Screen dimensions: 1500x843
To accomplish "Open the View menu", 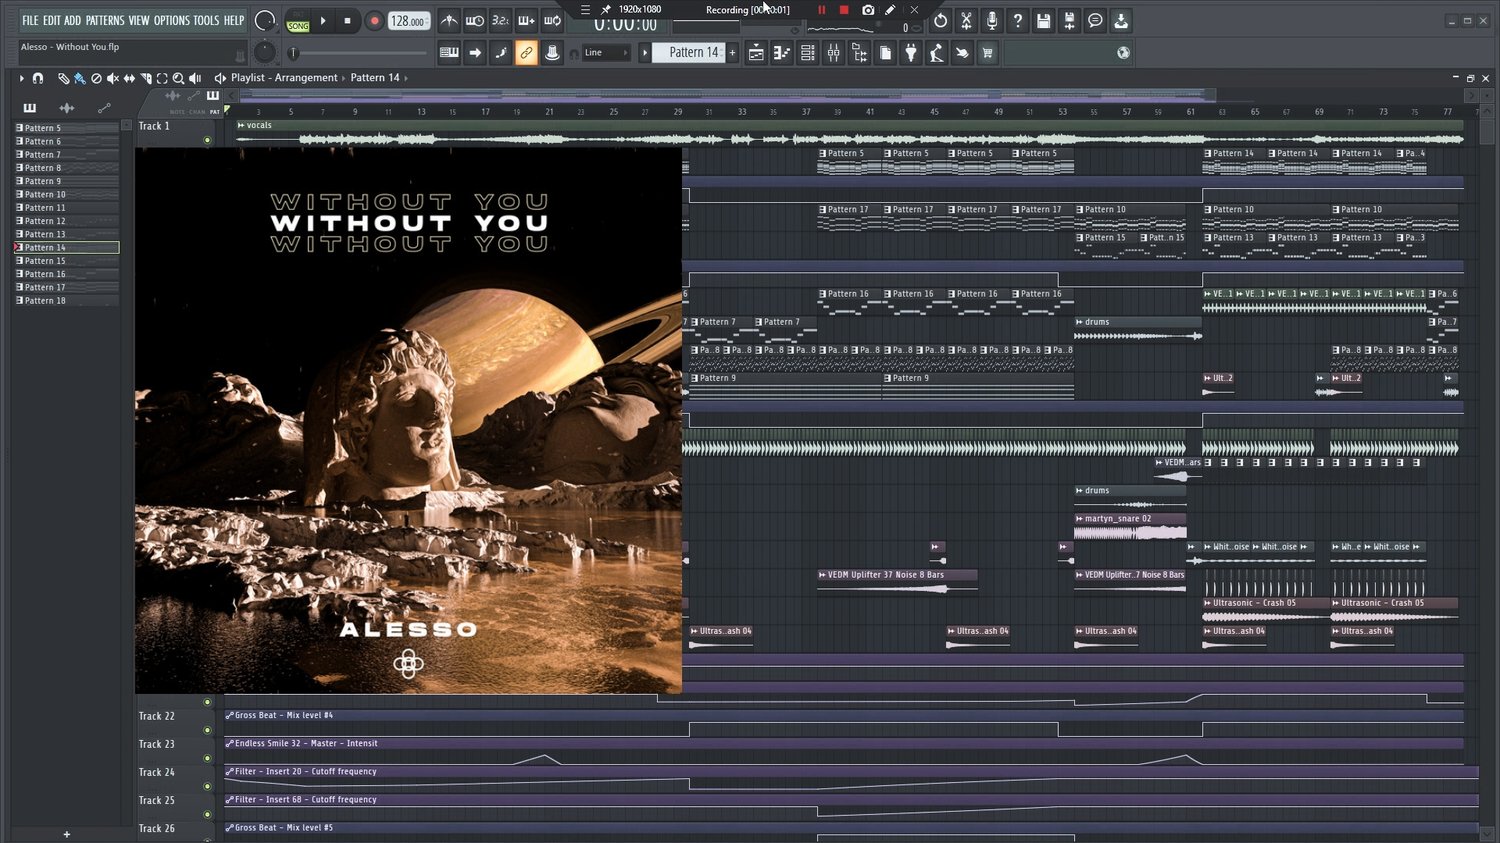I will pyautogui.click(x=139, y=20).
